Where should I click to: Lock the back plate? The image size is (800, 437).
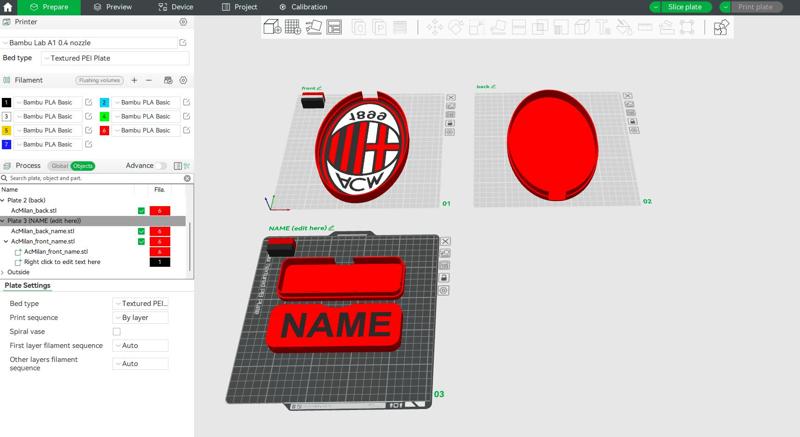[633, 121]
